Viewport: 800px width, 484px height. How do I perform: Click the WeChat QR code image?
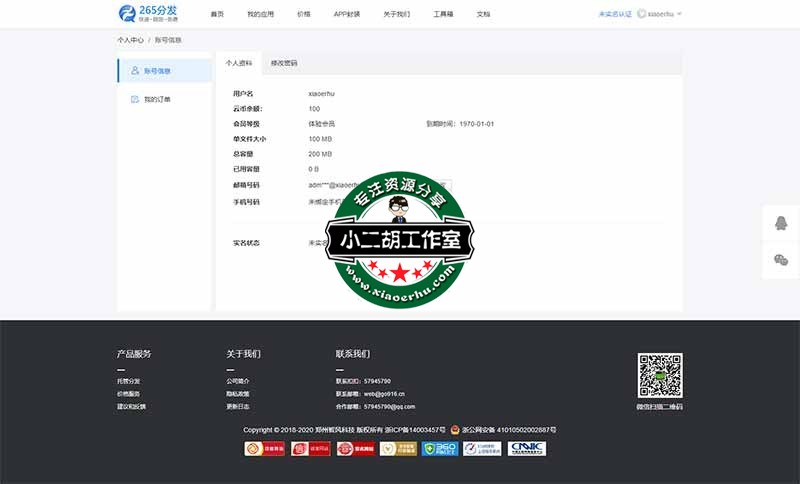660,375
